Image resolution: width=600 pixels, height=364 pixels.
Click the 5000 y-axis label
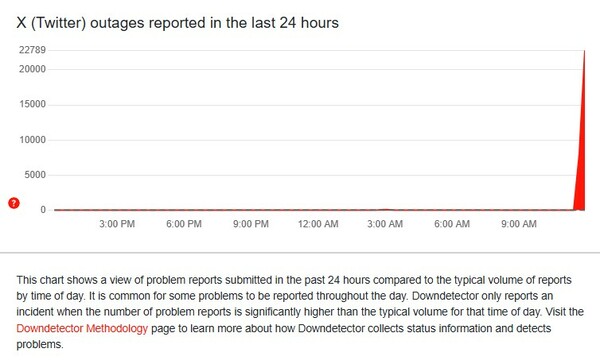(35, 175)
